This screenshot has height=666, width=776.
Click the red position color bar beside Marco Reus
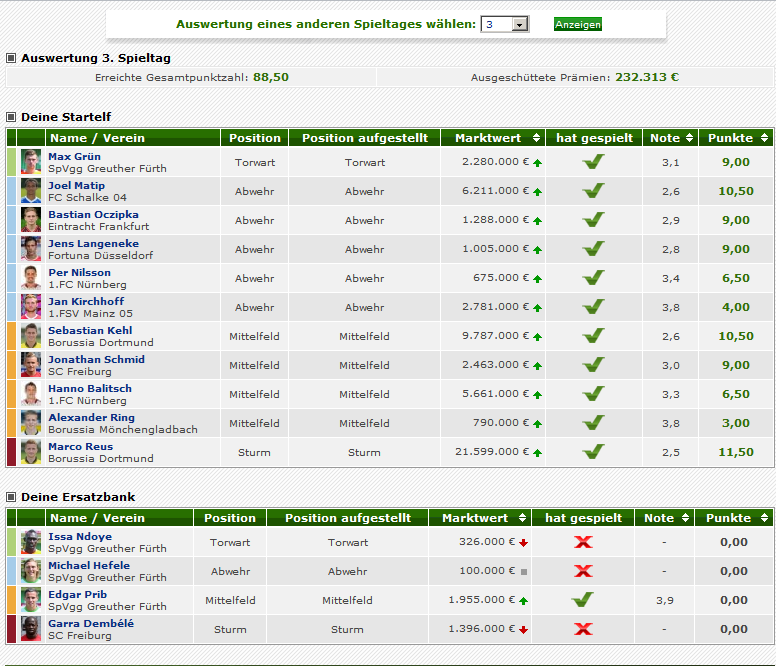[12, 452]
